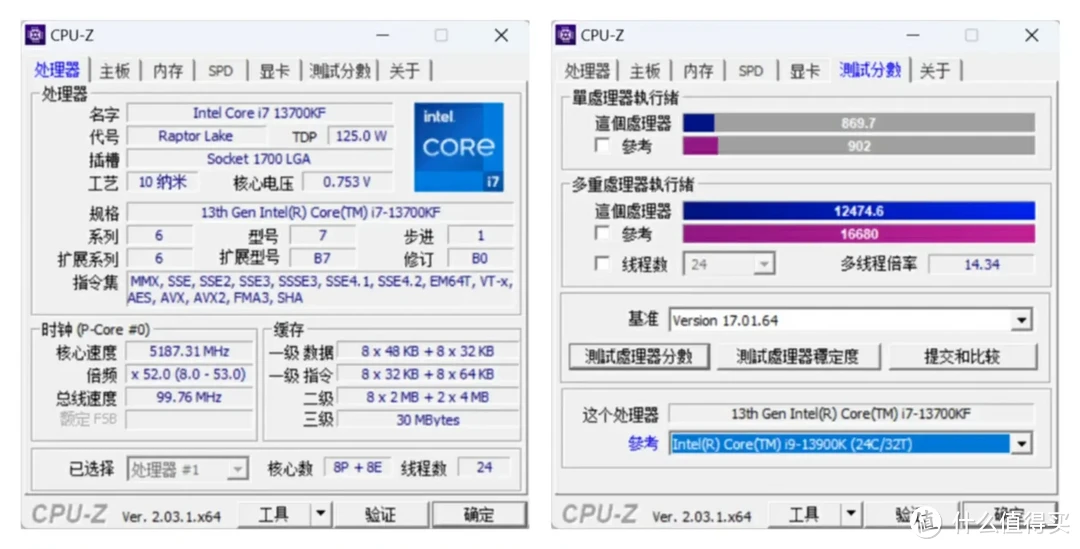Image resolution: width=1080 pixels, height=549 pixels.
Task: Click the 核心速度 value 5187.31 MHz
Action: click(189, 351)
